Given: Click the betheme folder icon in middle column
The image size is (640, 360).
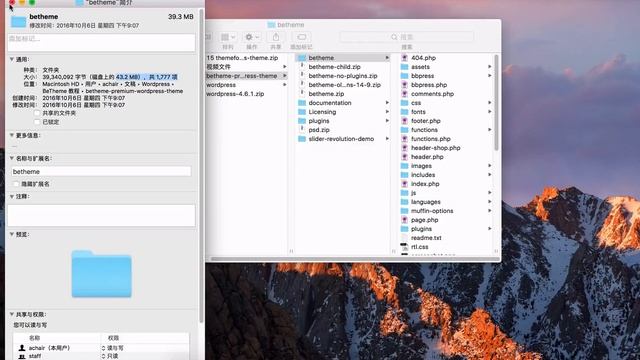Looking at the screenshot, I should coord(302,58).
